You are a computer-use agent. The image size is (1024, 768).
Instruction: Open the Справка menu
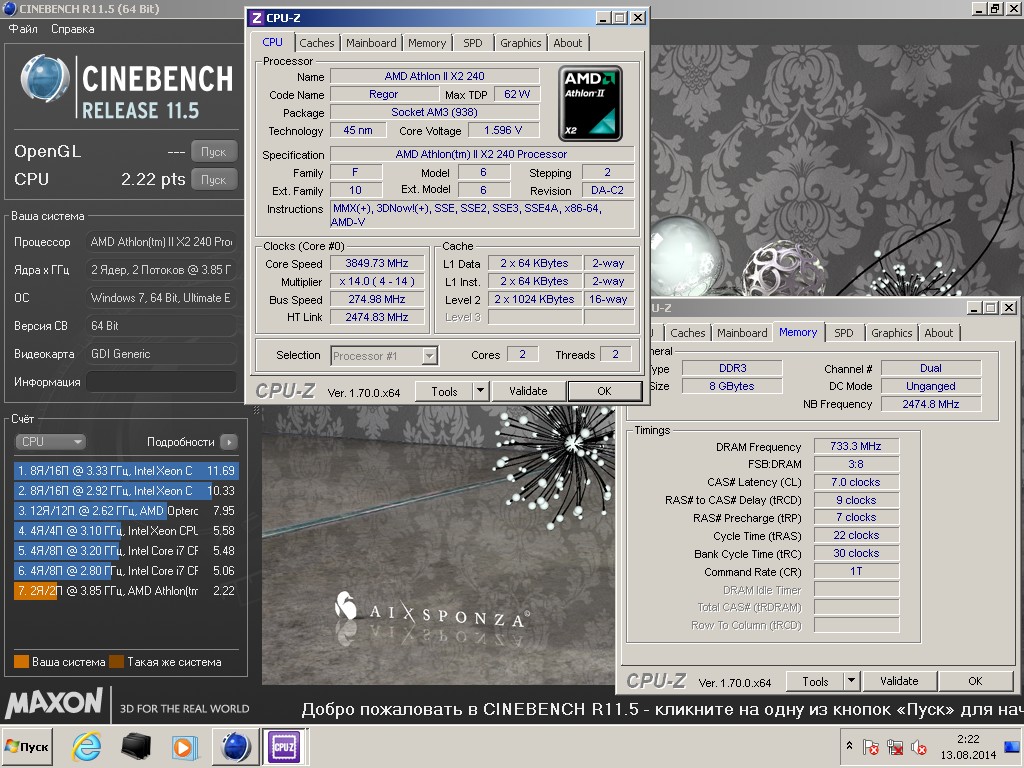pos(72,29)
